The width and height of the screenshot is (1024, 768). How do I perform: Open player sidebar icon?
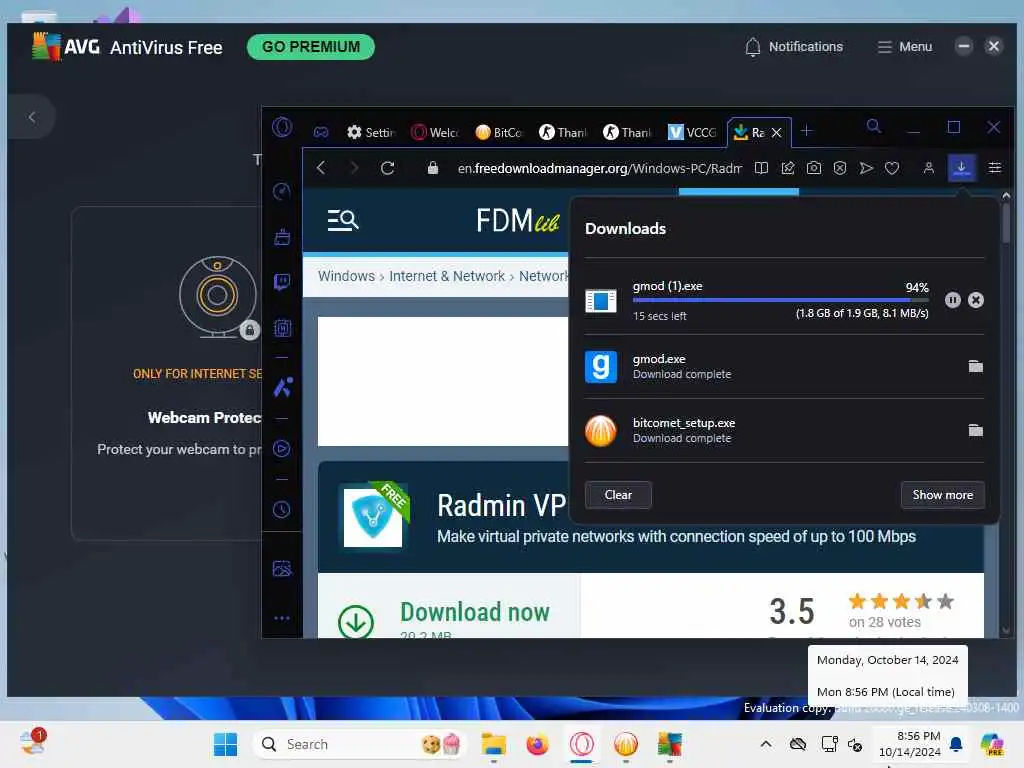click(281, 449)
